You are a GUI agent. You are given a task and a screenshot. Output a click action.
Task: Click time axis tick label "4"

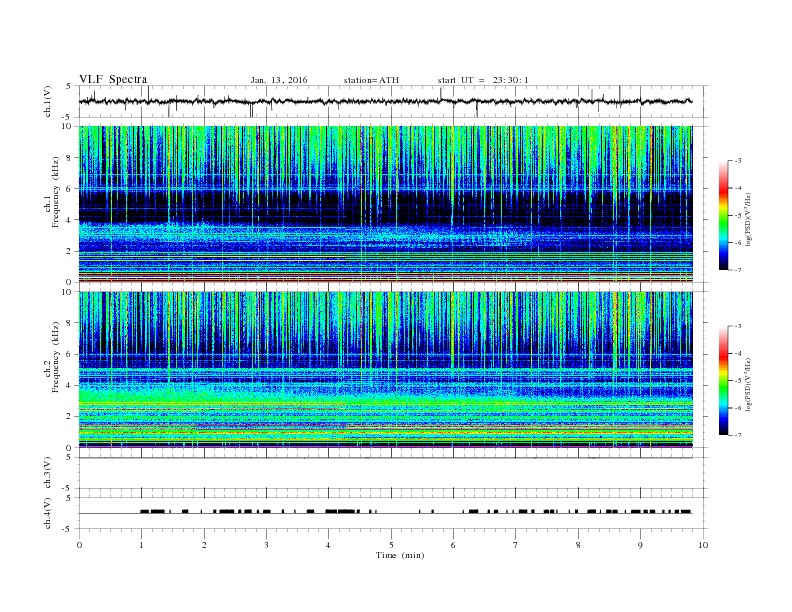coord(329,545)
